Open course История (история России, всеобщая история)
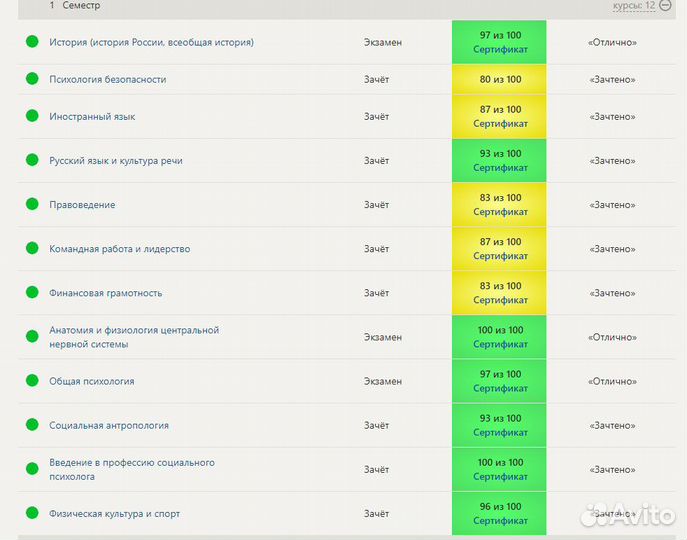This screenshot has height=540, width=687. 151,42
